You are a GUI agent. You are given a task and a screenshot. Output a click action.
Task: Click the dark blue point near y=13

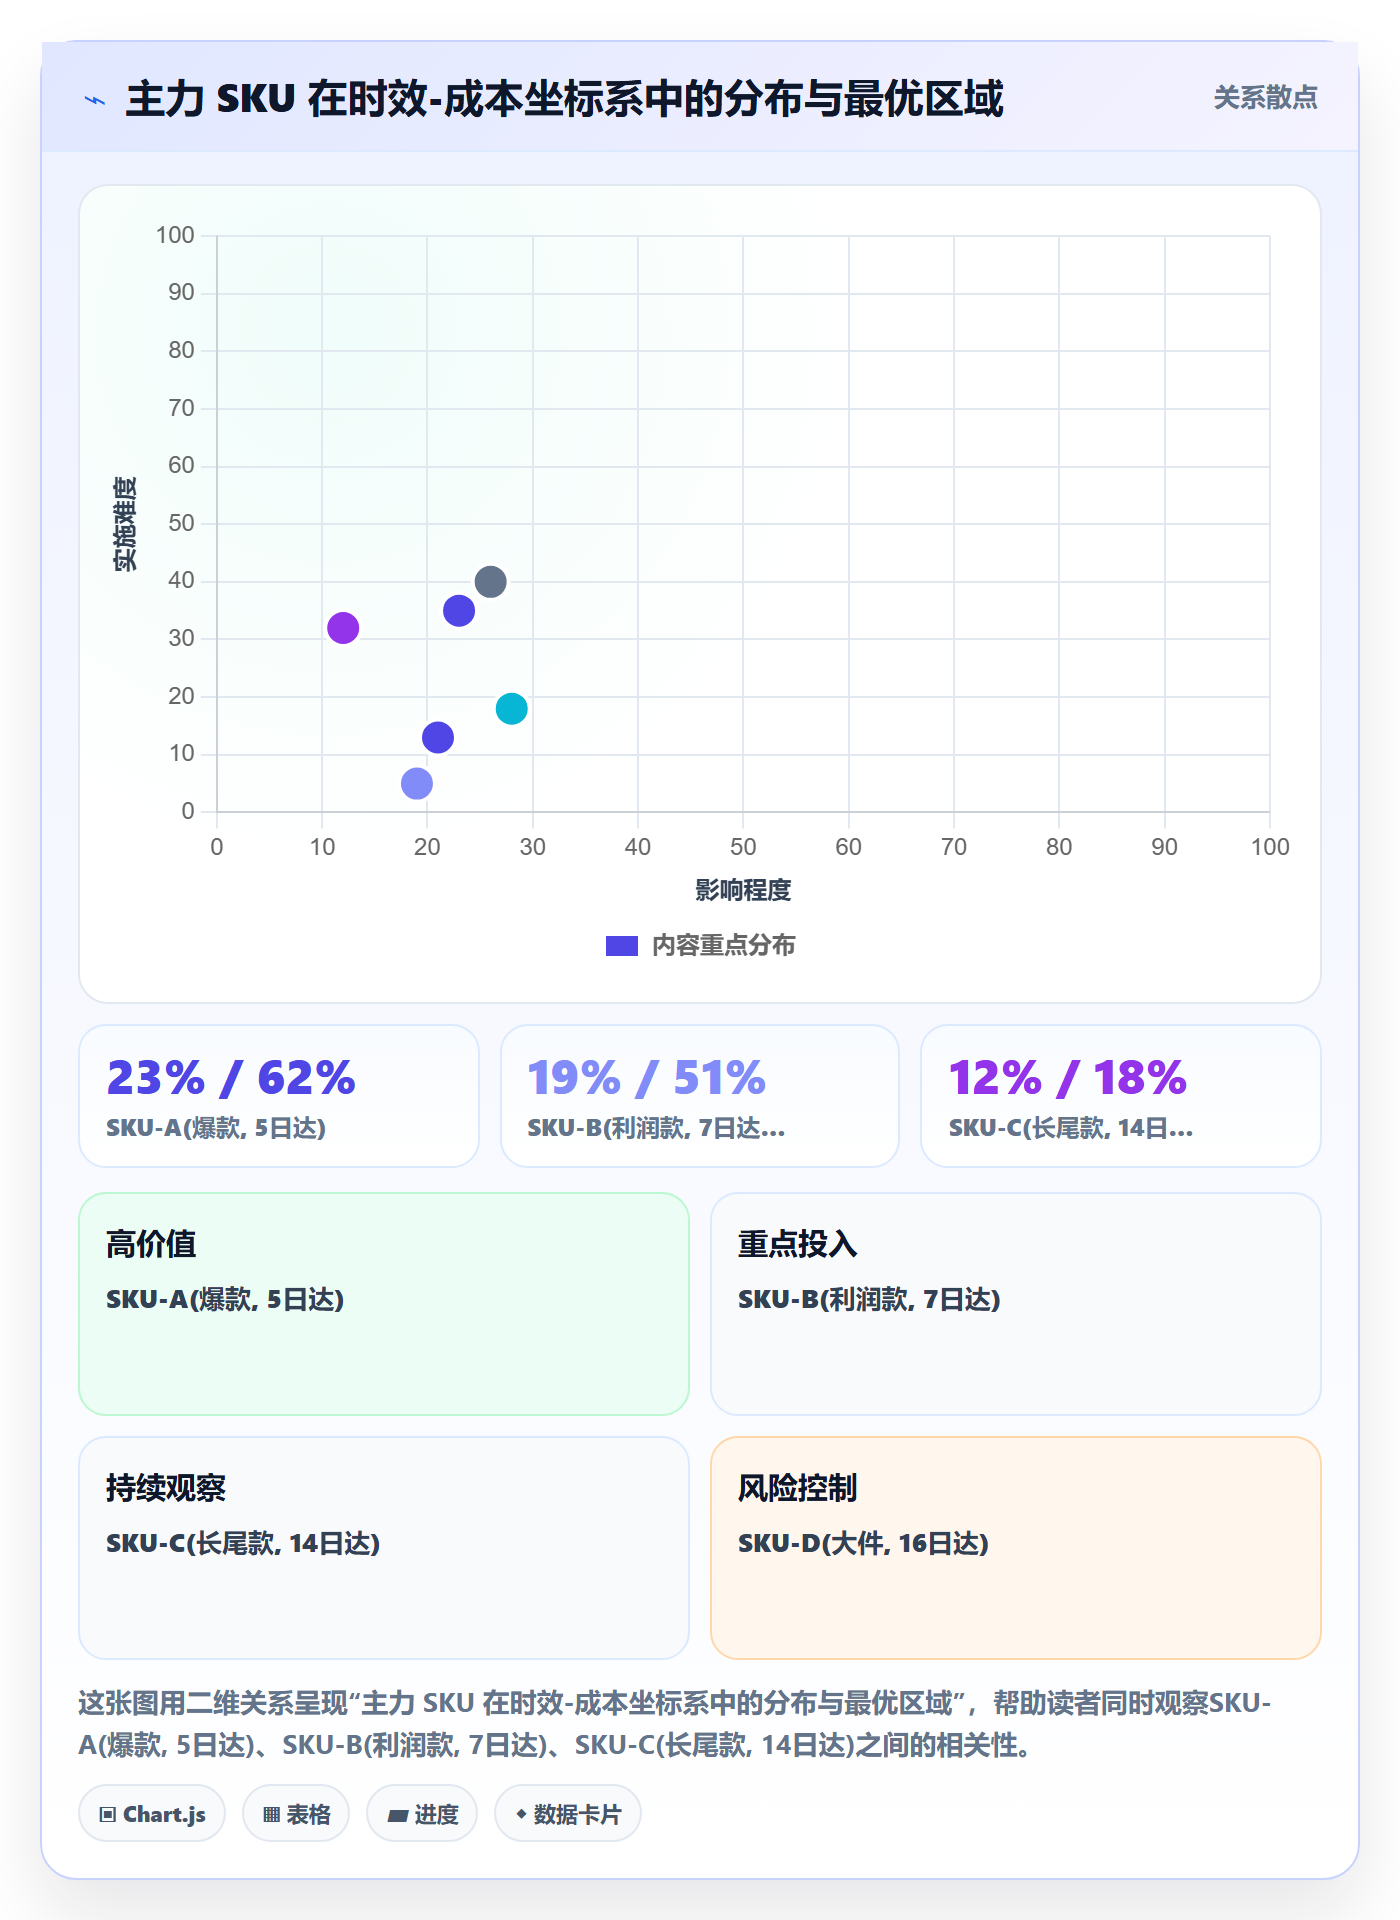pyautogui.click(x=438, y=737)
